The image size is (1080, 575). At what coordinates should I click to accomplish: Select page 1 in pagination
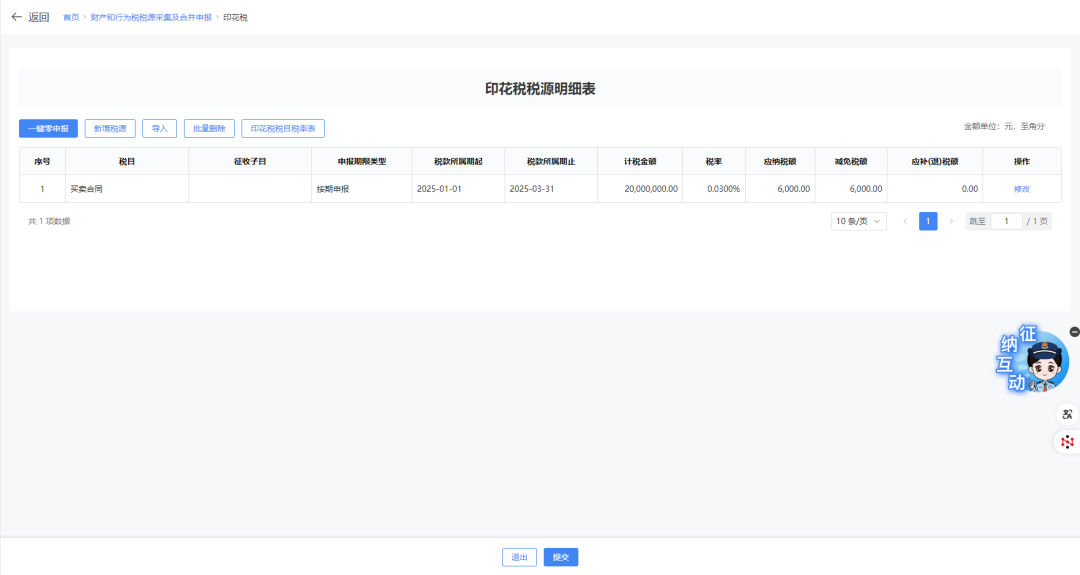[x=928, y=221]
